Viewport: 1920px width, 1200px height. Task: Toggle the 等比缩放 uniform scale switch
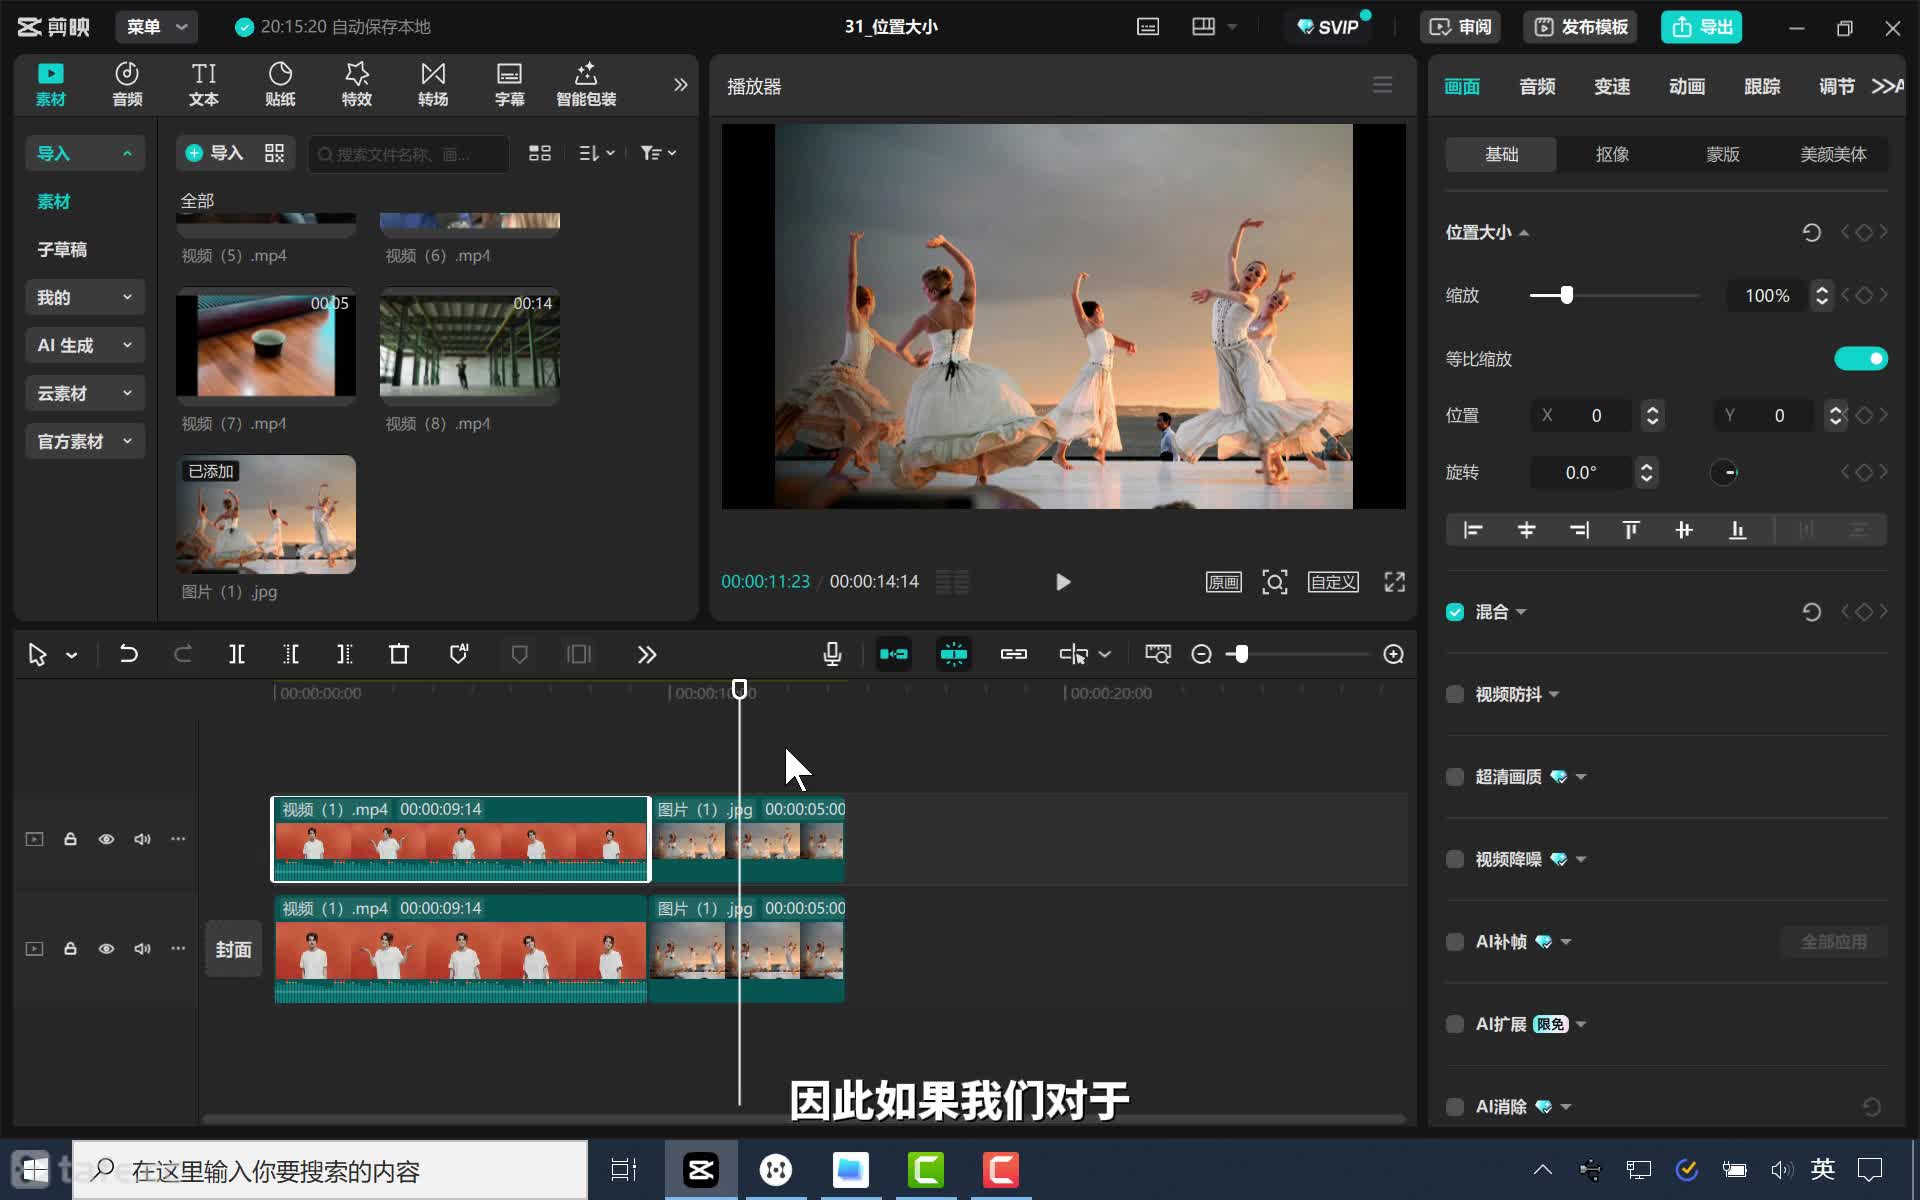[x=1860, y=359]
